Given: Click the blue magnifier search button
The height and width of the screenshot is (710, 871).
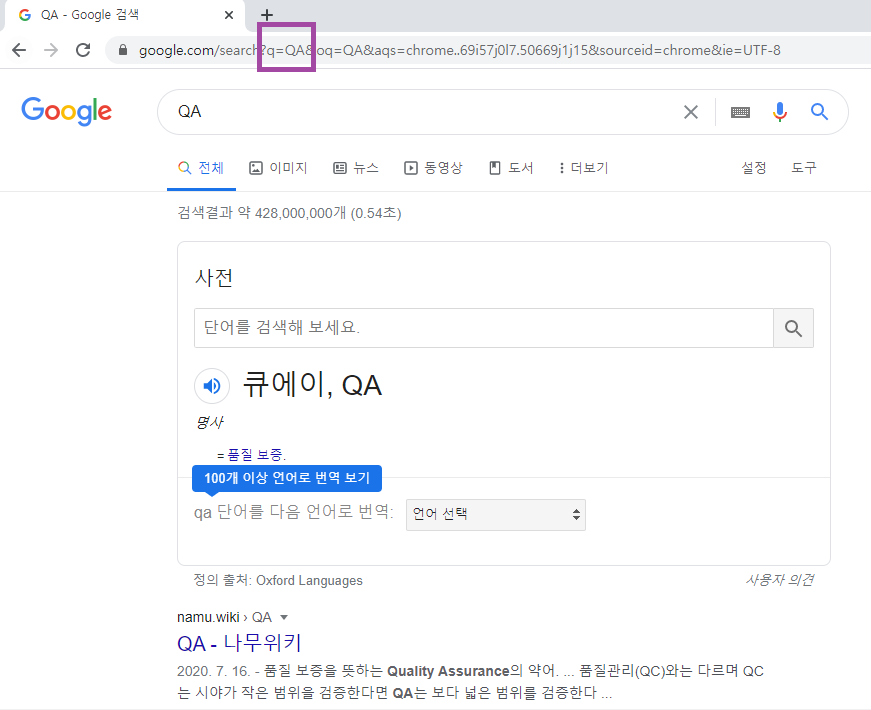Looking at the screenshot, I should (819, 112).
